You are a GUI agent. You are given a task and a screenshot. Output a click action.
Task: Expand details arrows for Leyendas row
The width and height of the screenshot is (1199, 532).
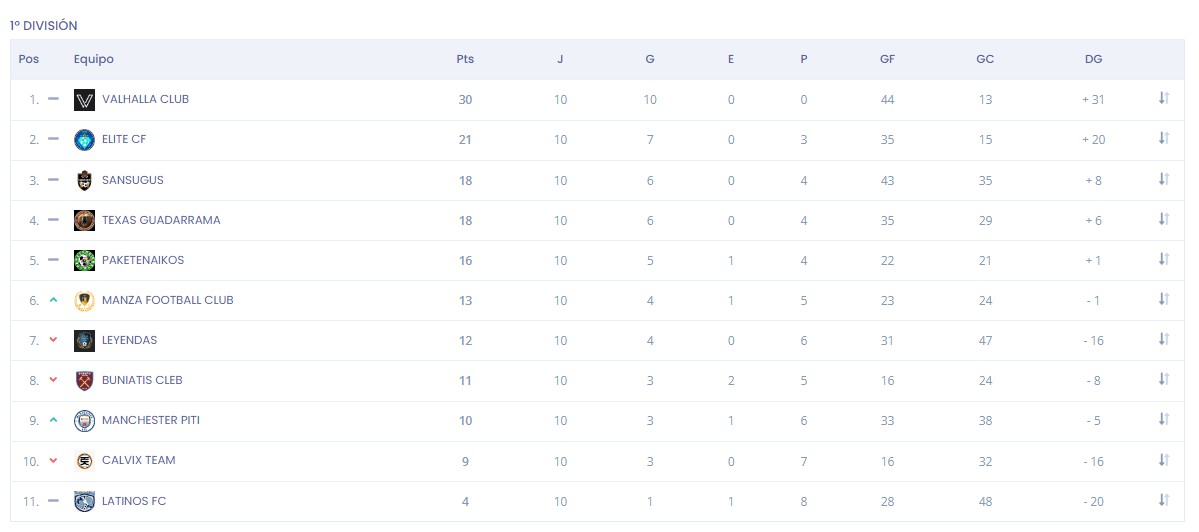pyautogui.click(x=1163, y=339)
